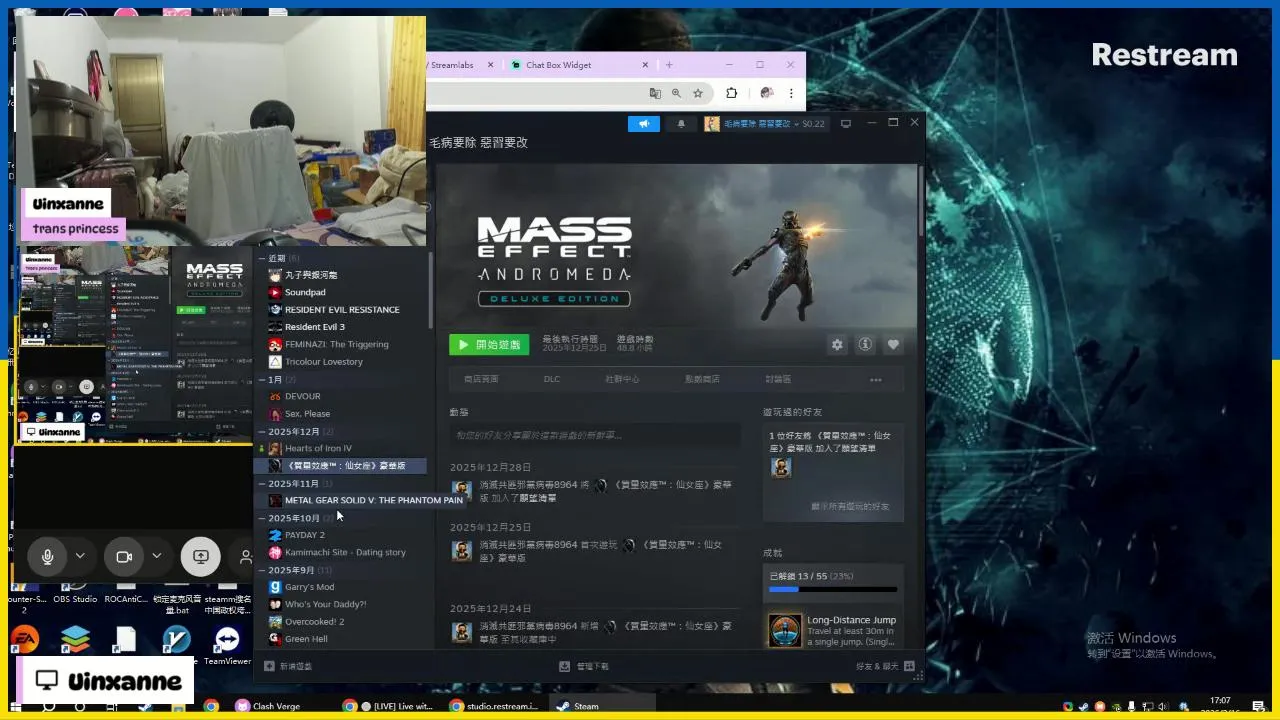
Task: Click the Steam library list scrollbar
Action: (431, 290)
